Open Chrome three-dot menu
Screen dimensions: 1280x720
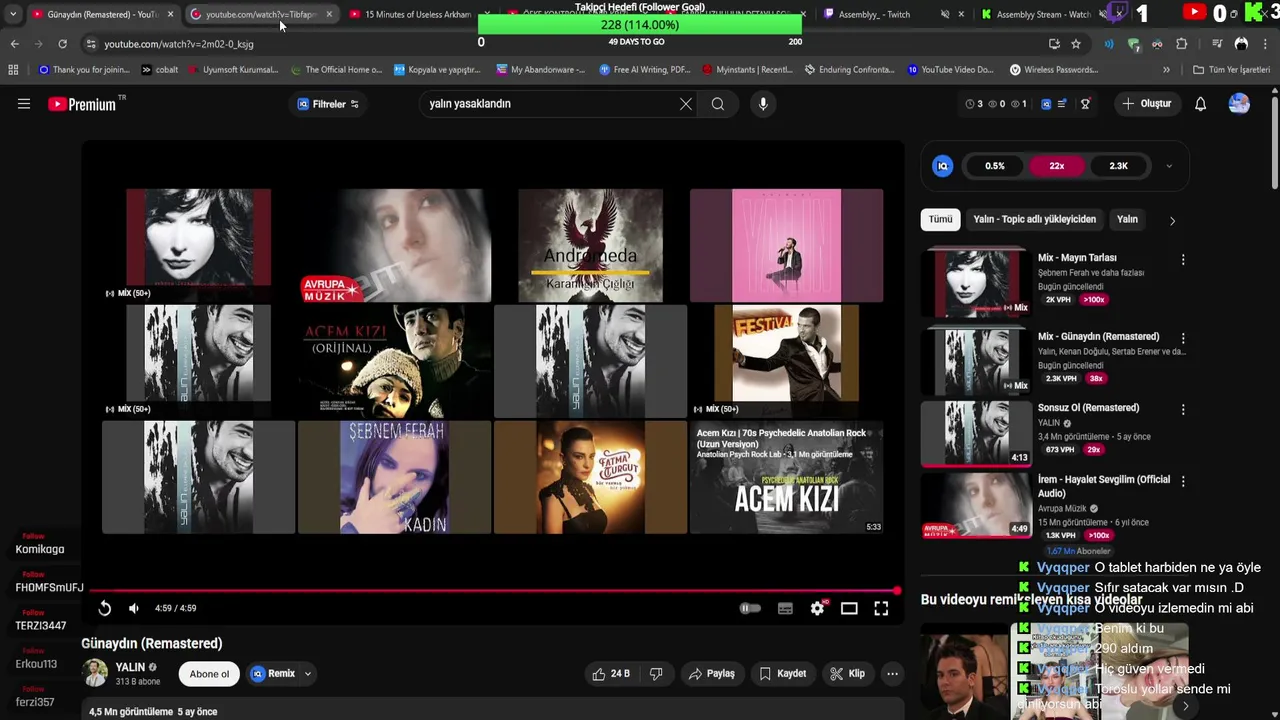point(1266,44)
